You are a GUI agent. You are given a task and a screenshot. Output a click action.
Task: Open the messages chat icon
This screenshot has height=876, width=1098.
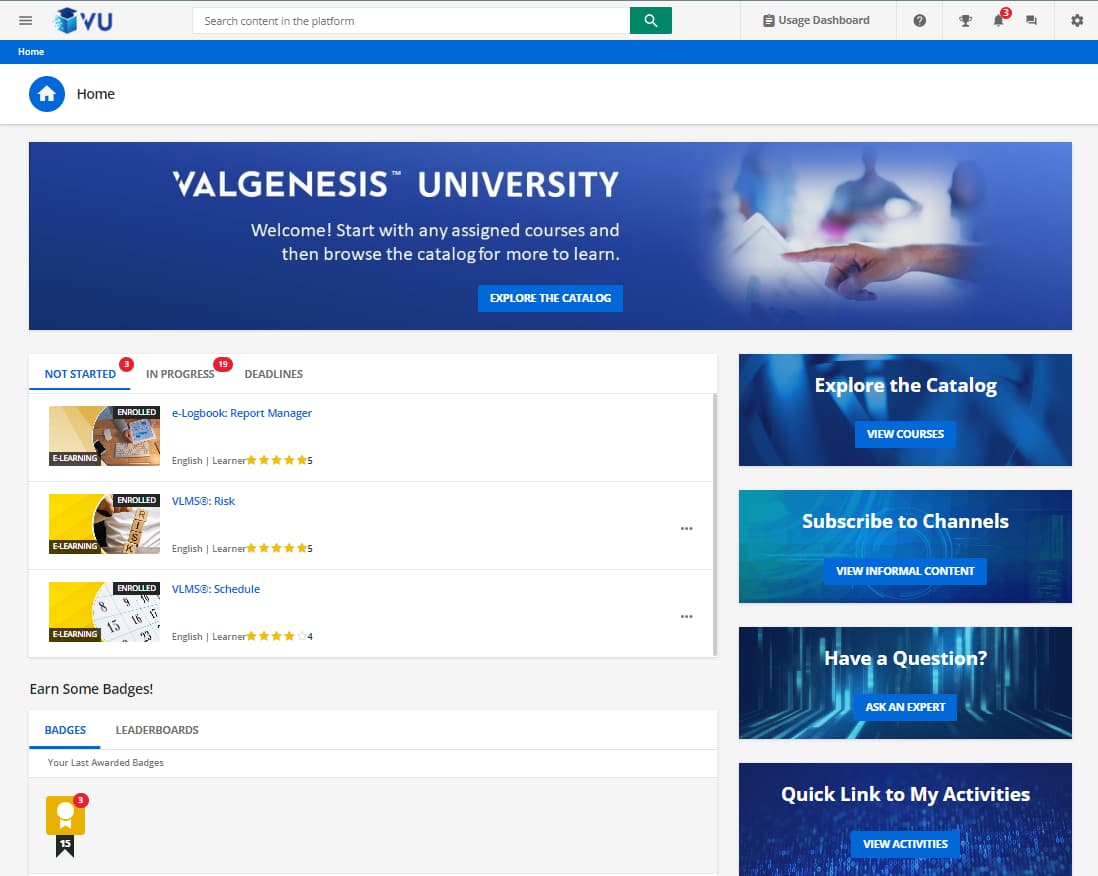click(x=1032, y=20)
